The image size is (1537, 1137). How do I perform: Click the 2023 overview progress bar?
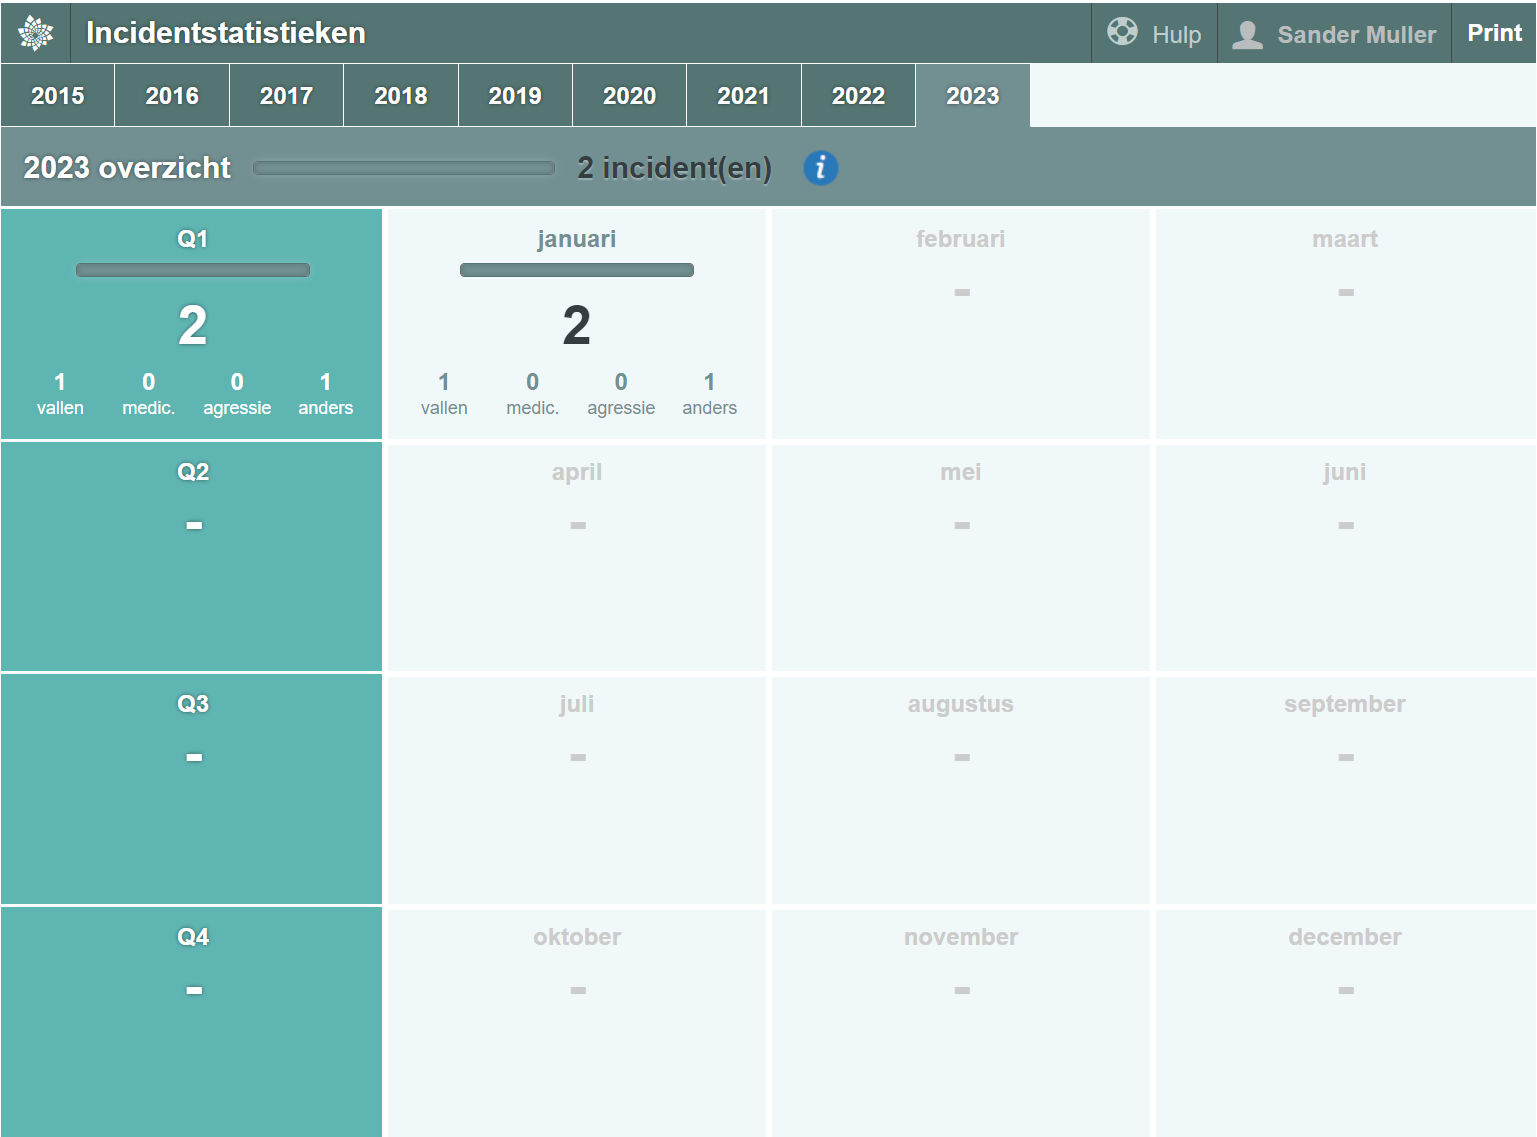pyautogui.click(x=403, y=168)
